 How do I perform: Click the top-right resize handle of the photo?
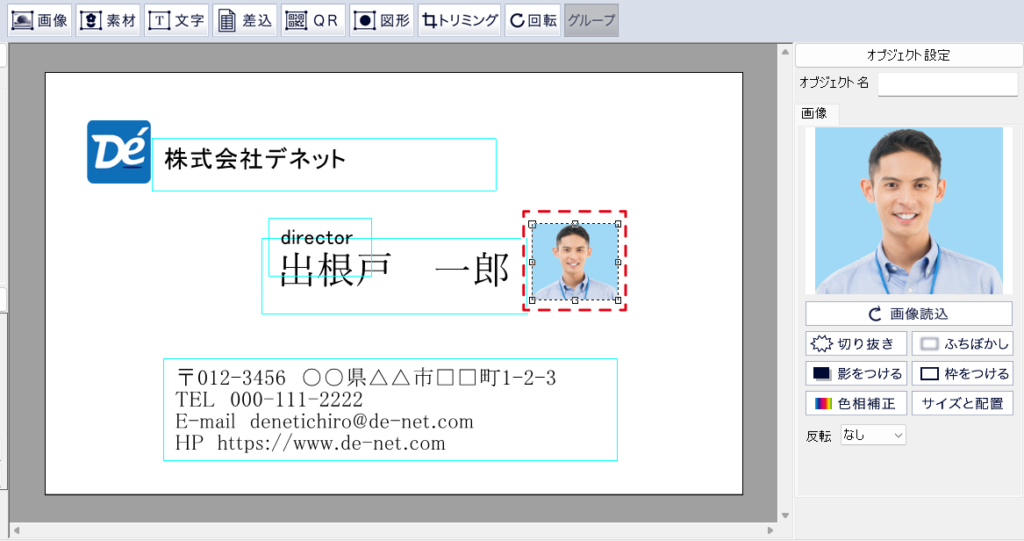point(618,224)
